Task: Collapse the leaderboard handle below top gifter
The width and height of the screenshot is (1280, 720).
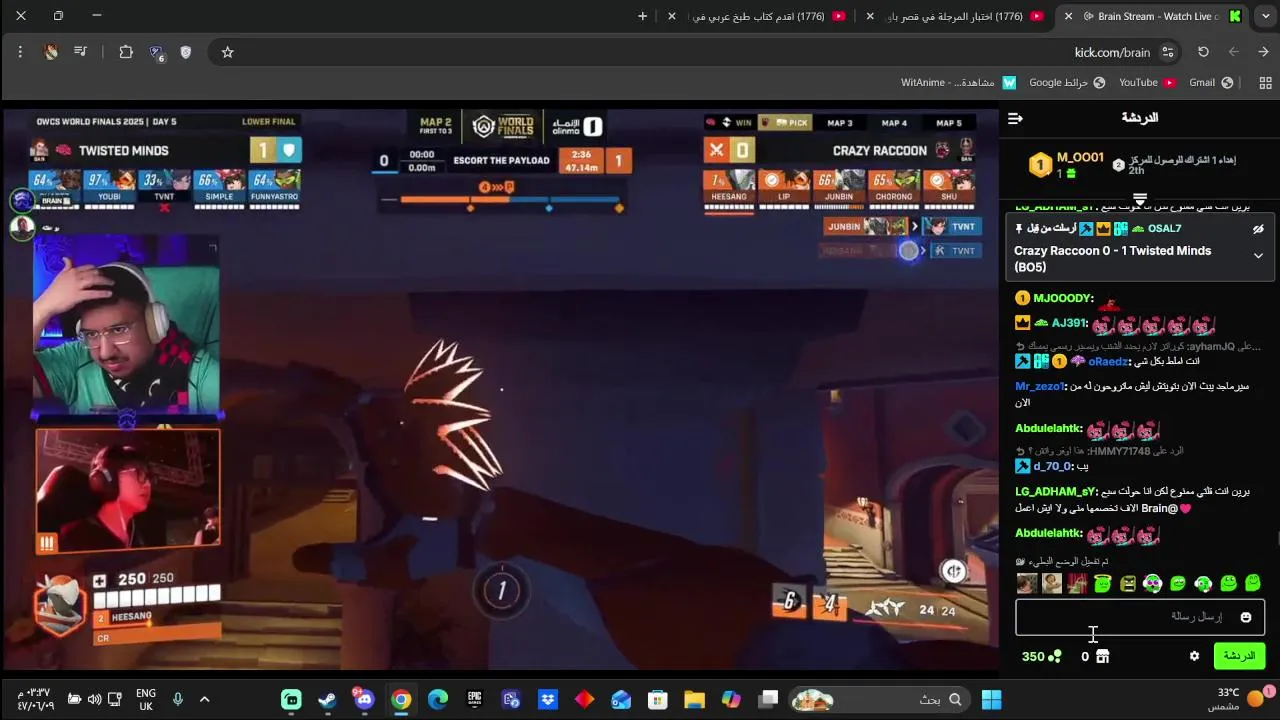Action: coord(1140,198)
